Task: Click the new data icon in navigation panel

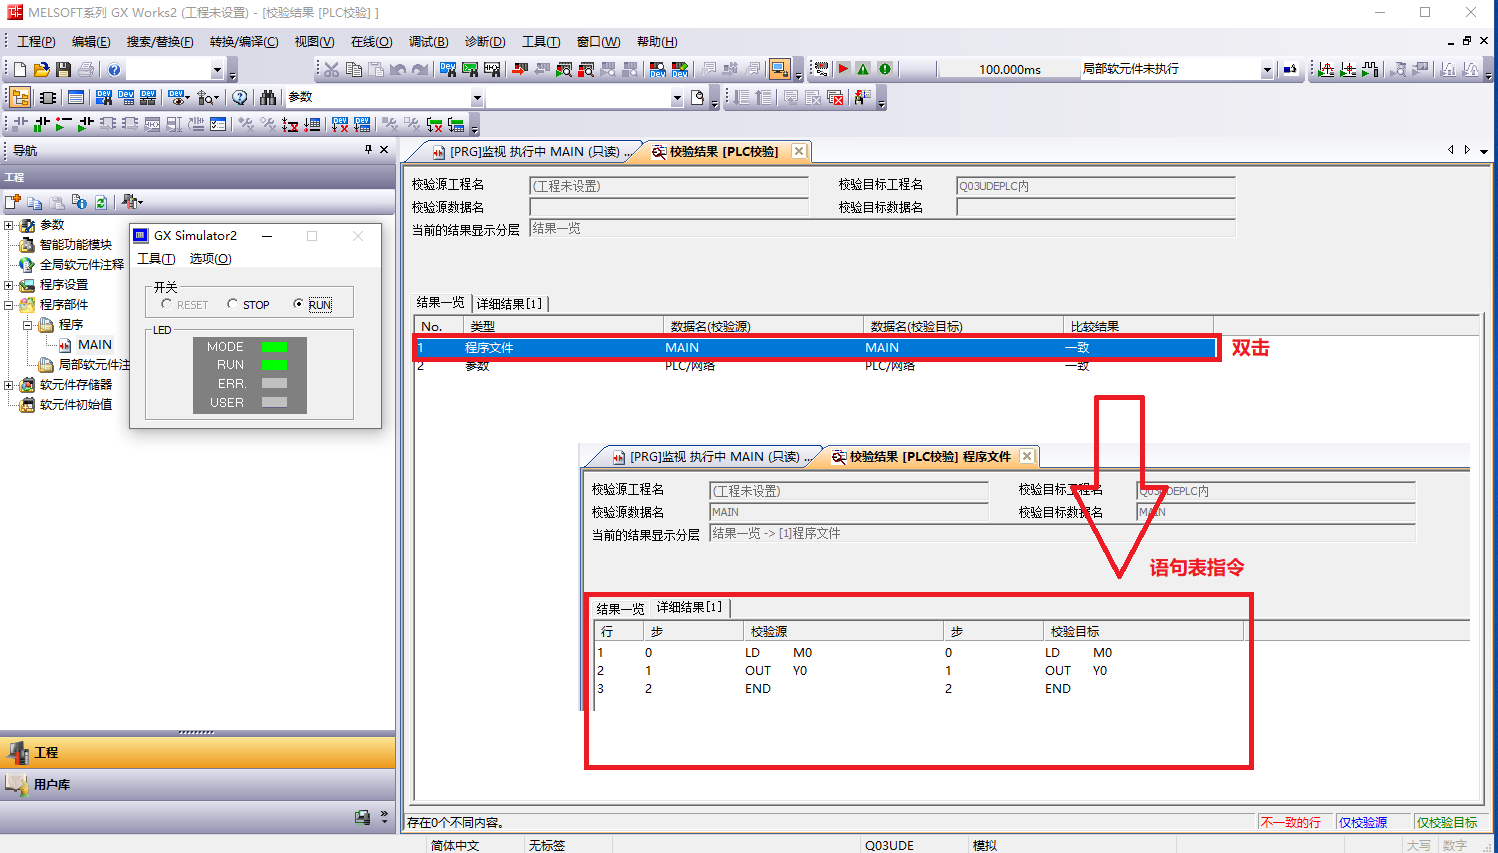Action: pyautogui.click(x=13, y=202)
